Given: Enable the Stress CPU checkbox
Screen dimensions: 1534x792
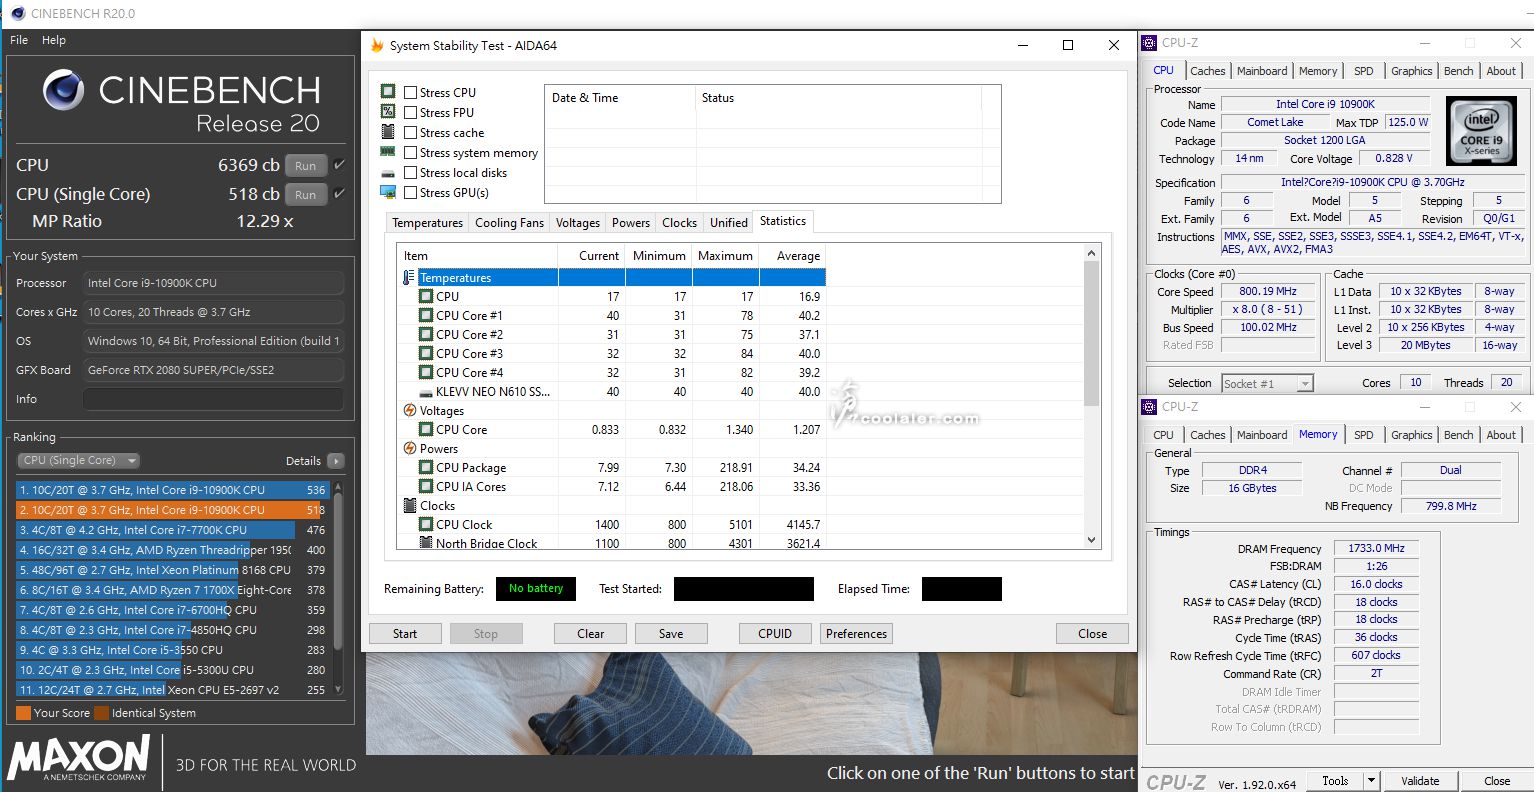Looking at the screenshot, I should click(x=411, y=92).
